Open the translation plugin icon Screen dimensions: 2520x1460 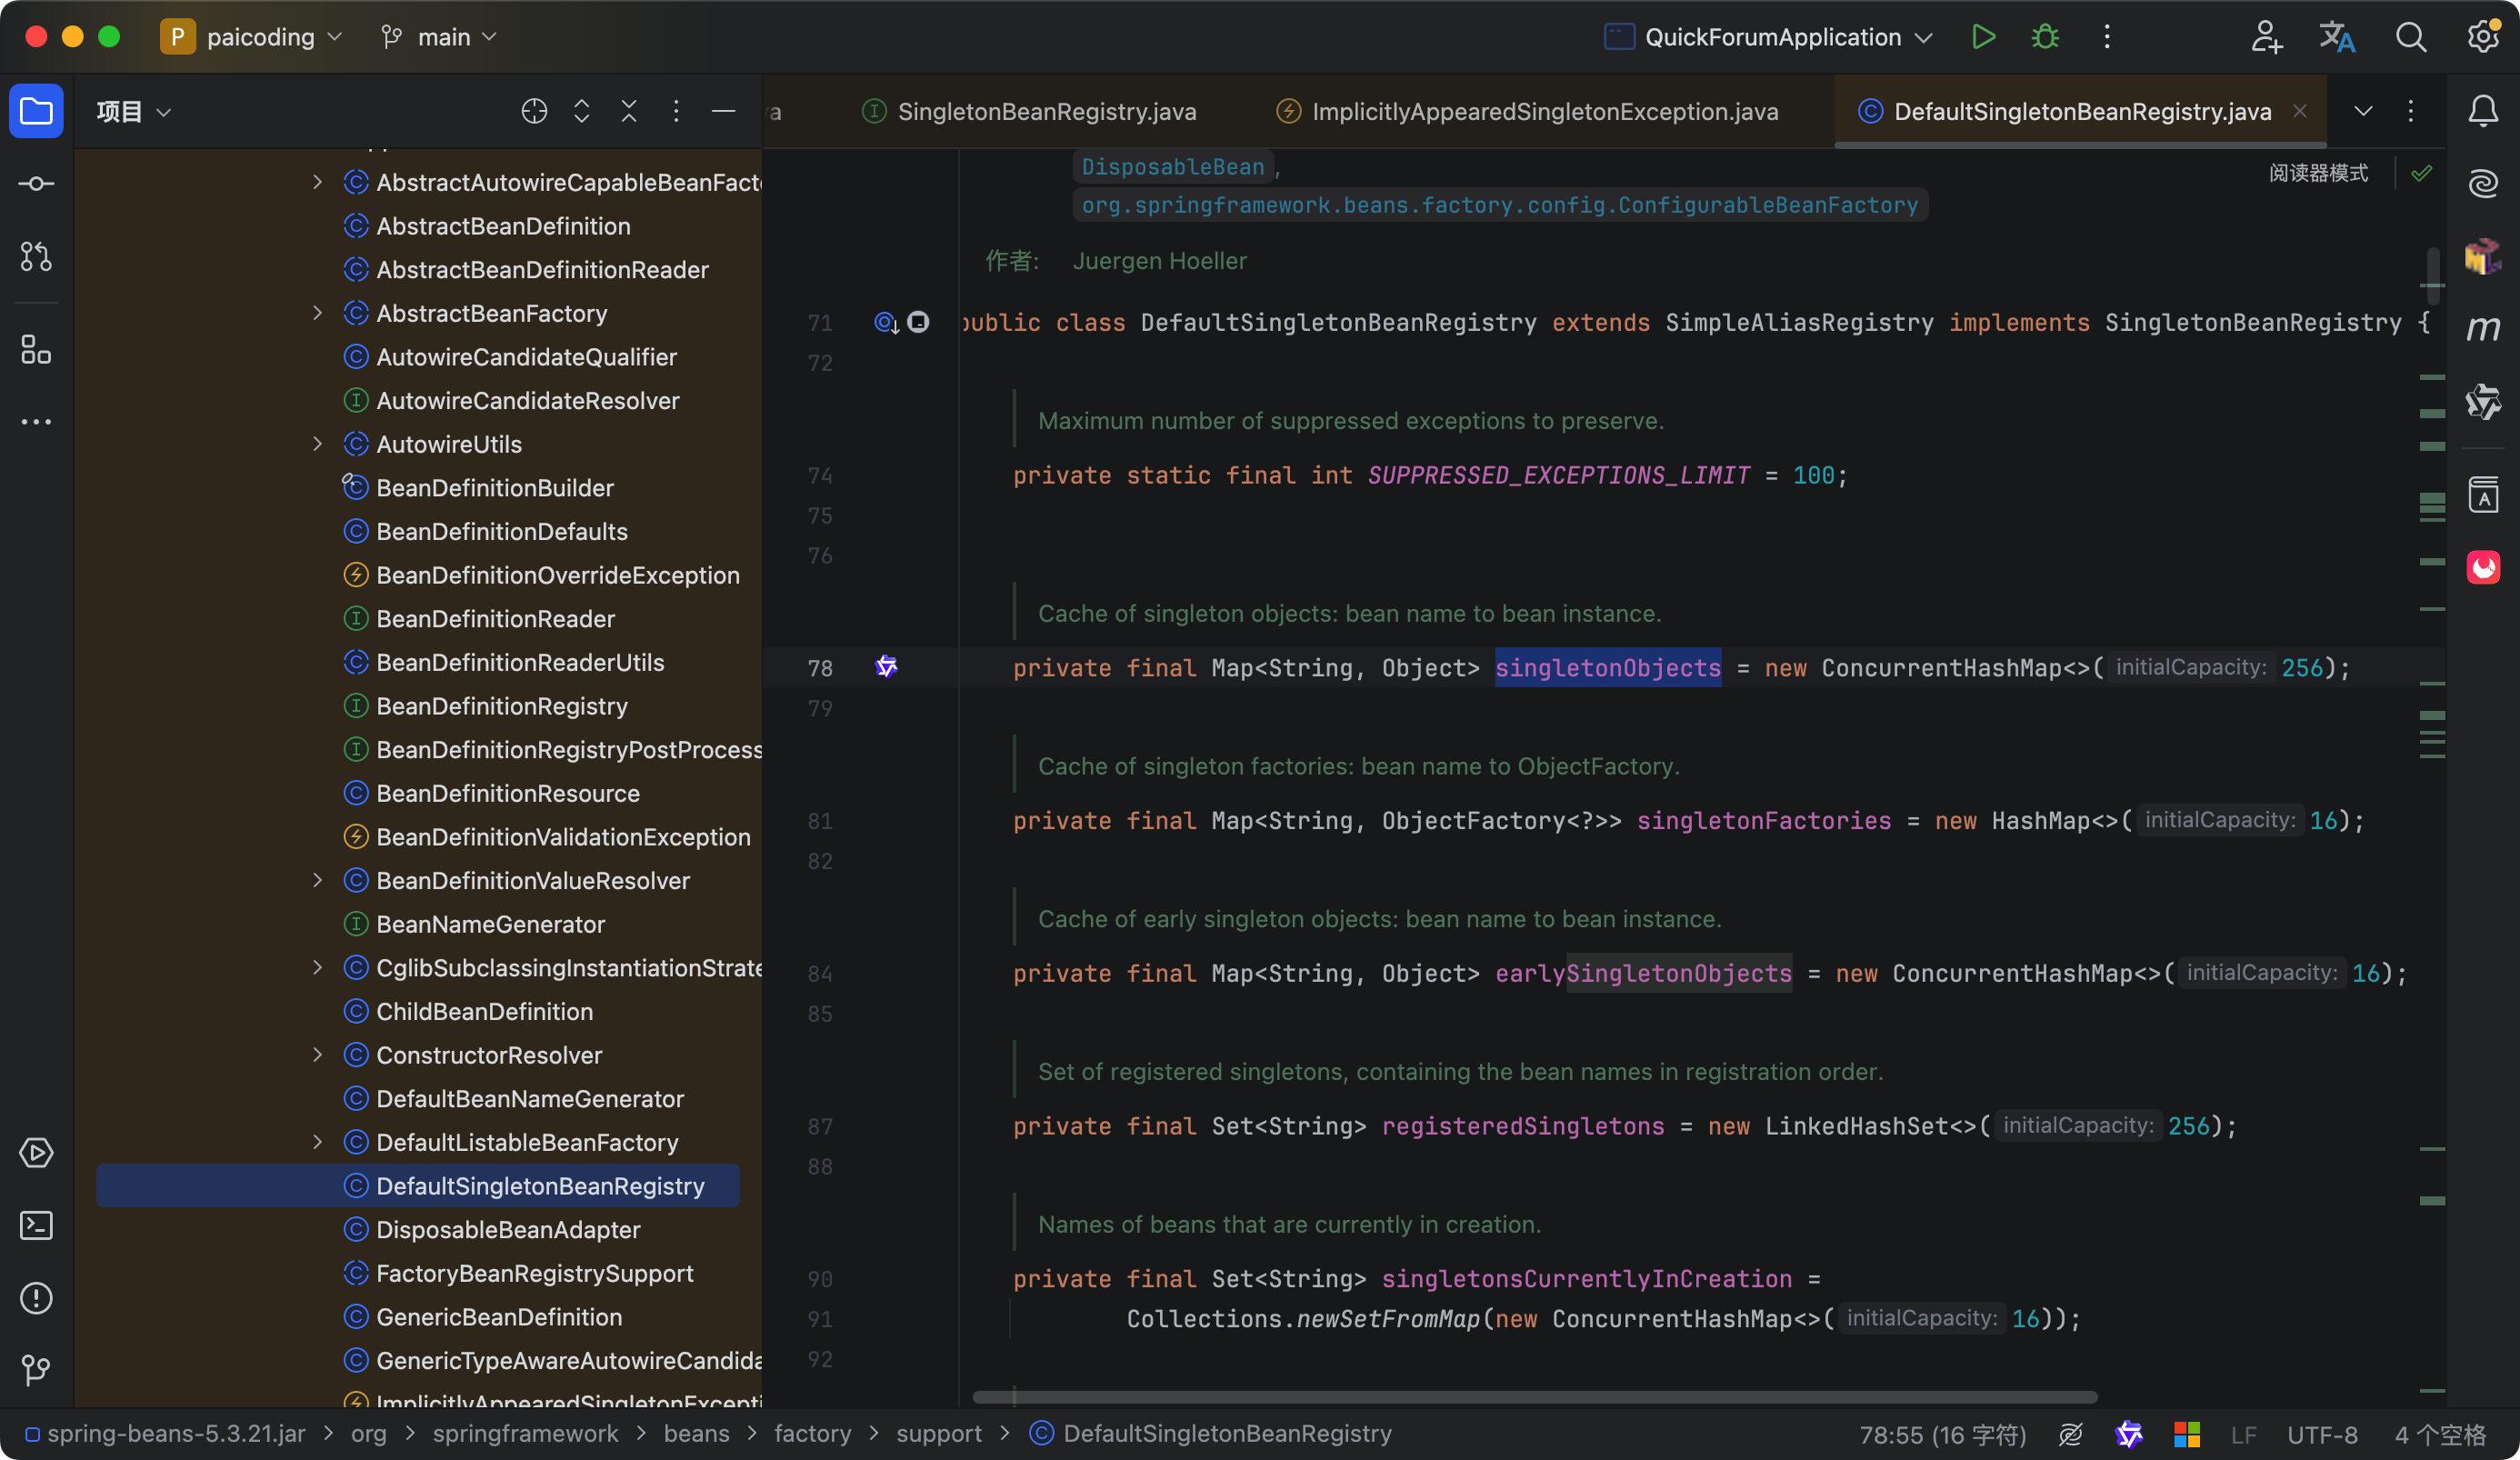click(2337, 37)
